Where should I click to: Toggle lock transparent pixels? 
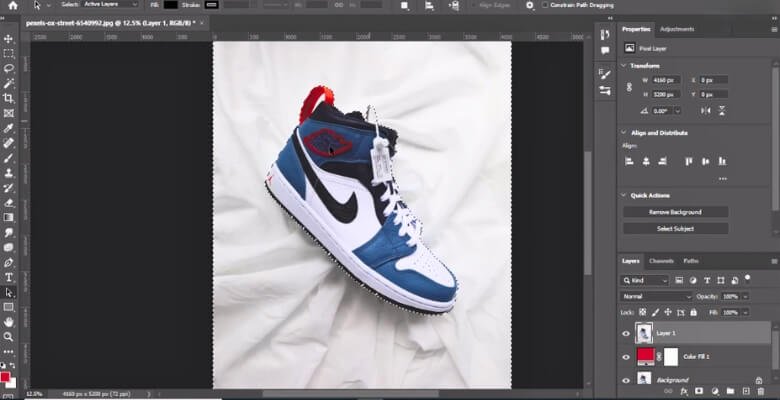[x=642, y=312]
